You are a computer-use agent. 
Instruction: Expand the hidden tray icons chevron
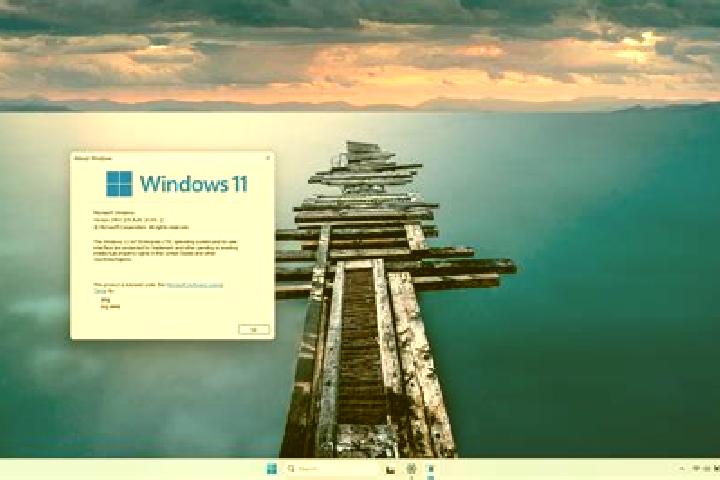(681, 469)
